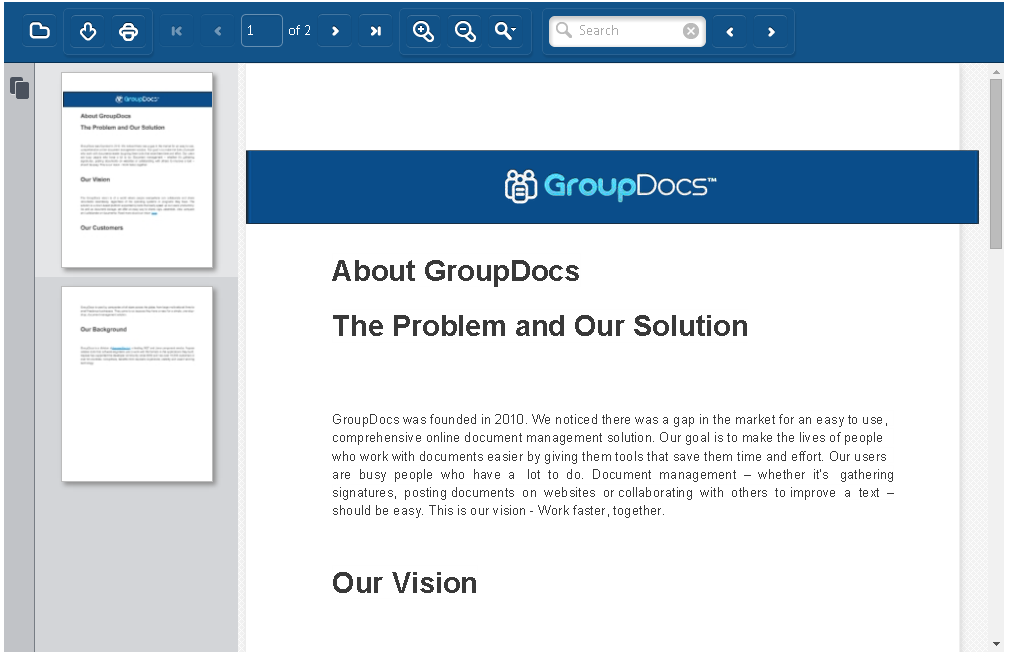This screenshot has width=1009, height=652.
Task: Click the GroupDocs logo banner
Action: tap(612, 187)
